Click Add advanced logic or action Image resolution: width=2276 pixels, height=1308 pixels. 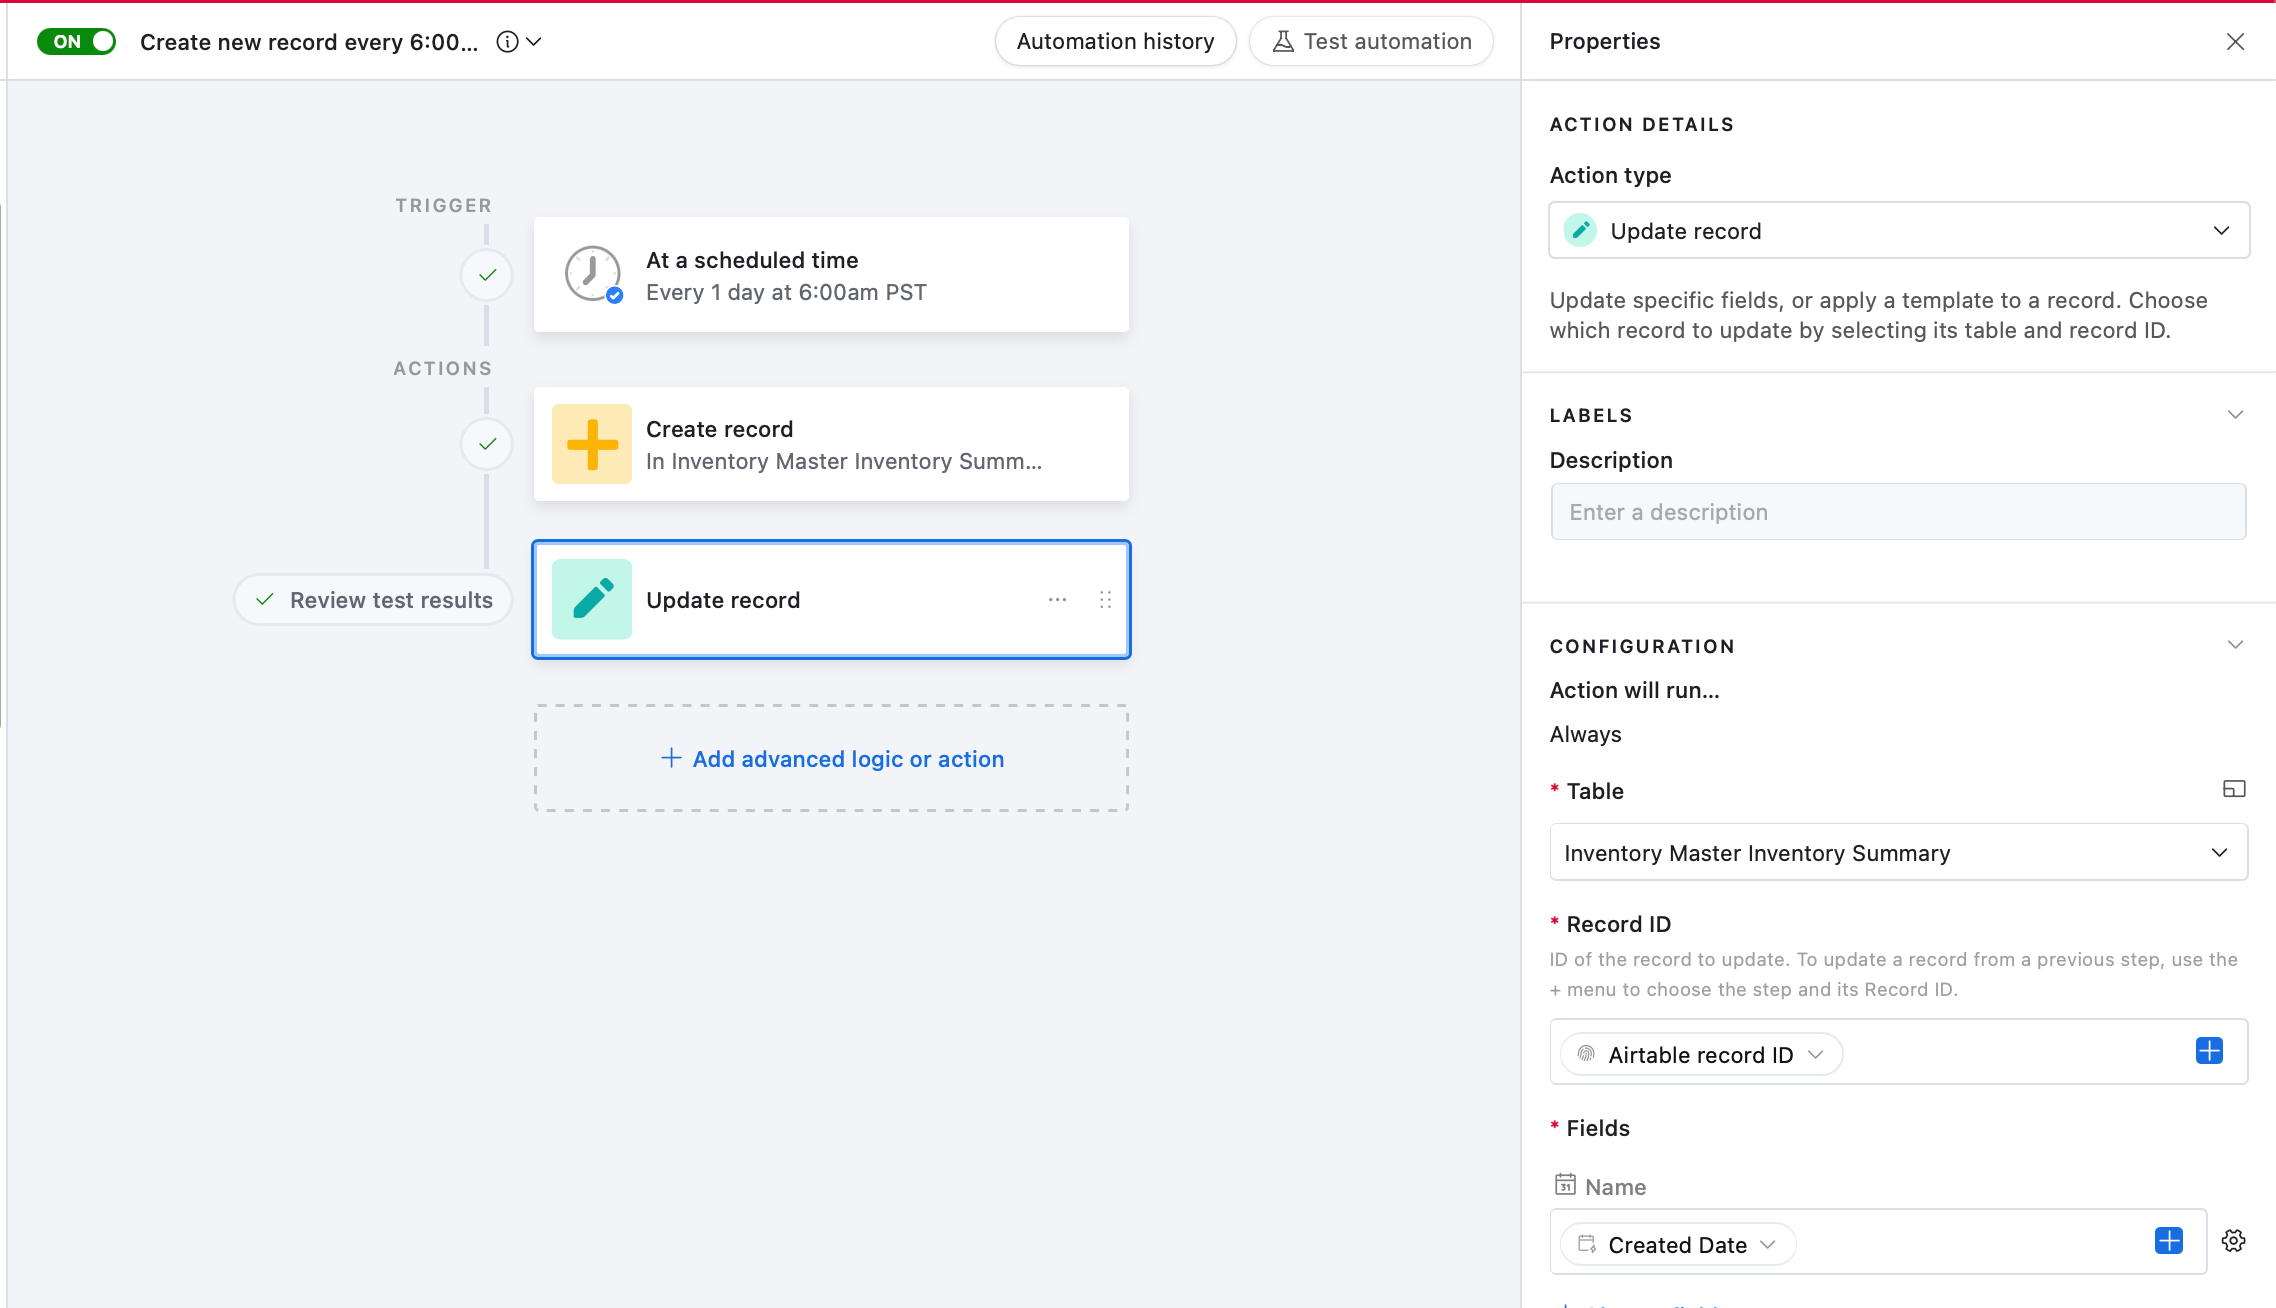point(832,759)
